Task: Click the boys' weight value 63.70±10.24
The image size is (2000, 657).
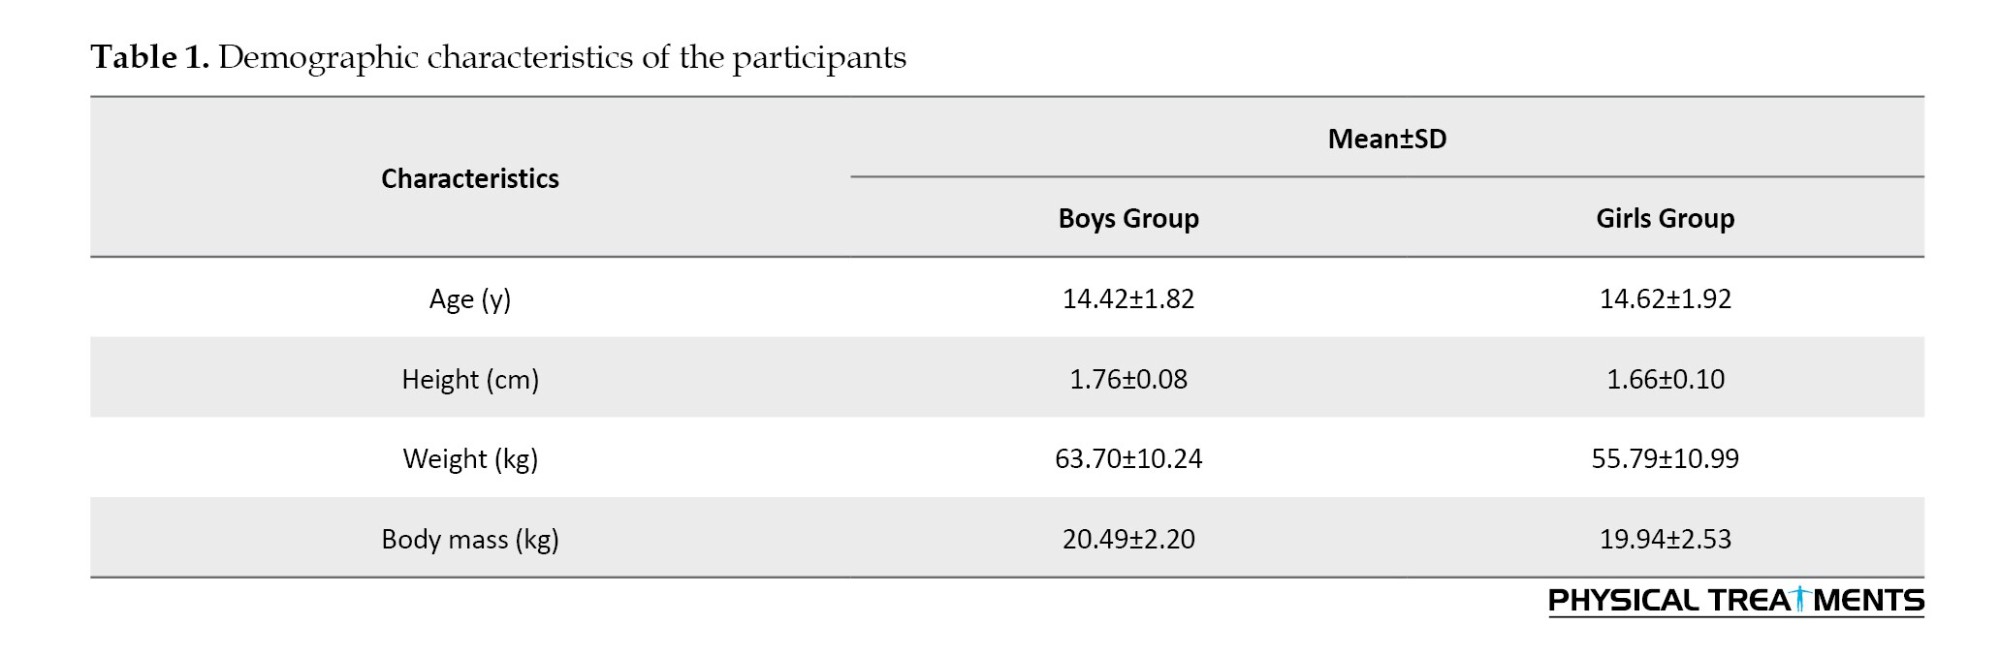Action: pyautogui.click(x=1128, y=459)
